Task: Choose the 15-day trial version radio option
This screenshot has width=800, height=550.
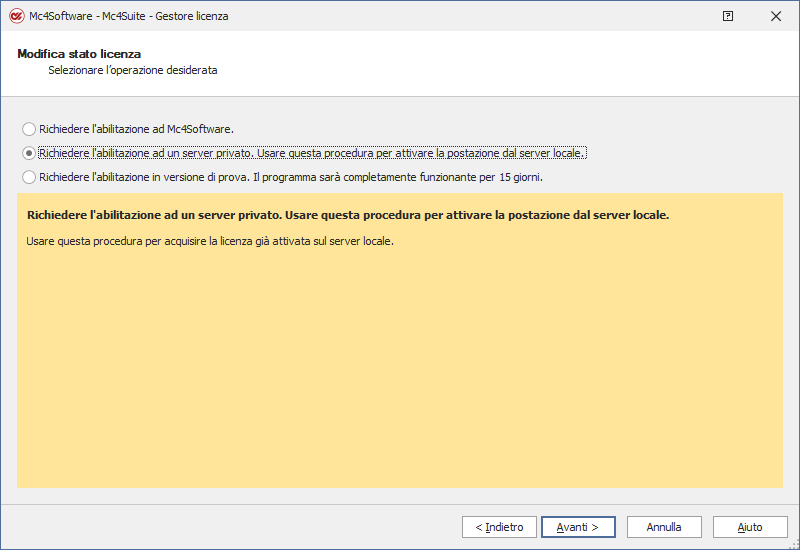Action: [x=29, y=177]
